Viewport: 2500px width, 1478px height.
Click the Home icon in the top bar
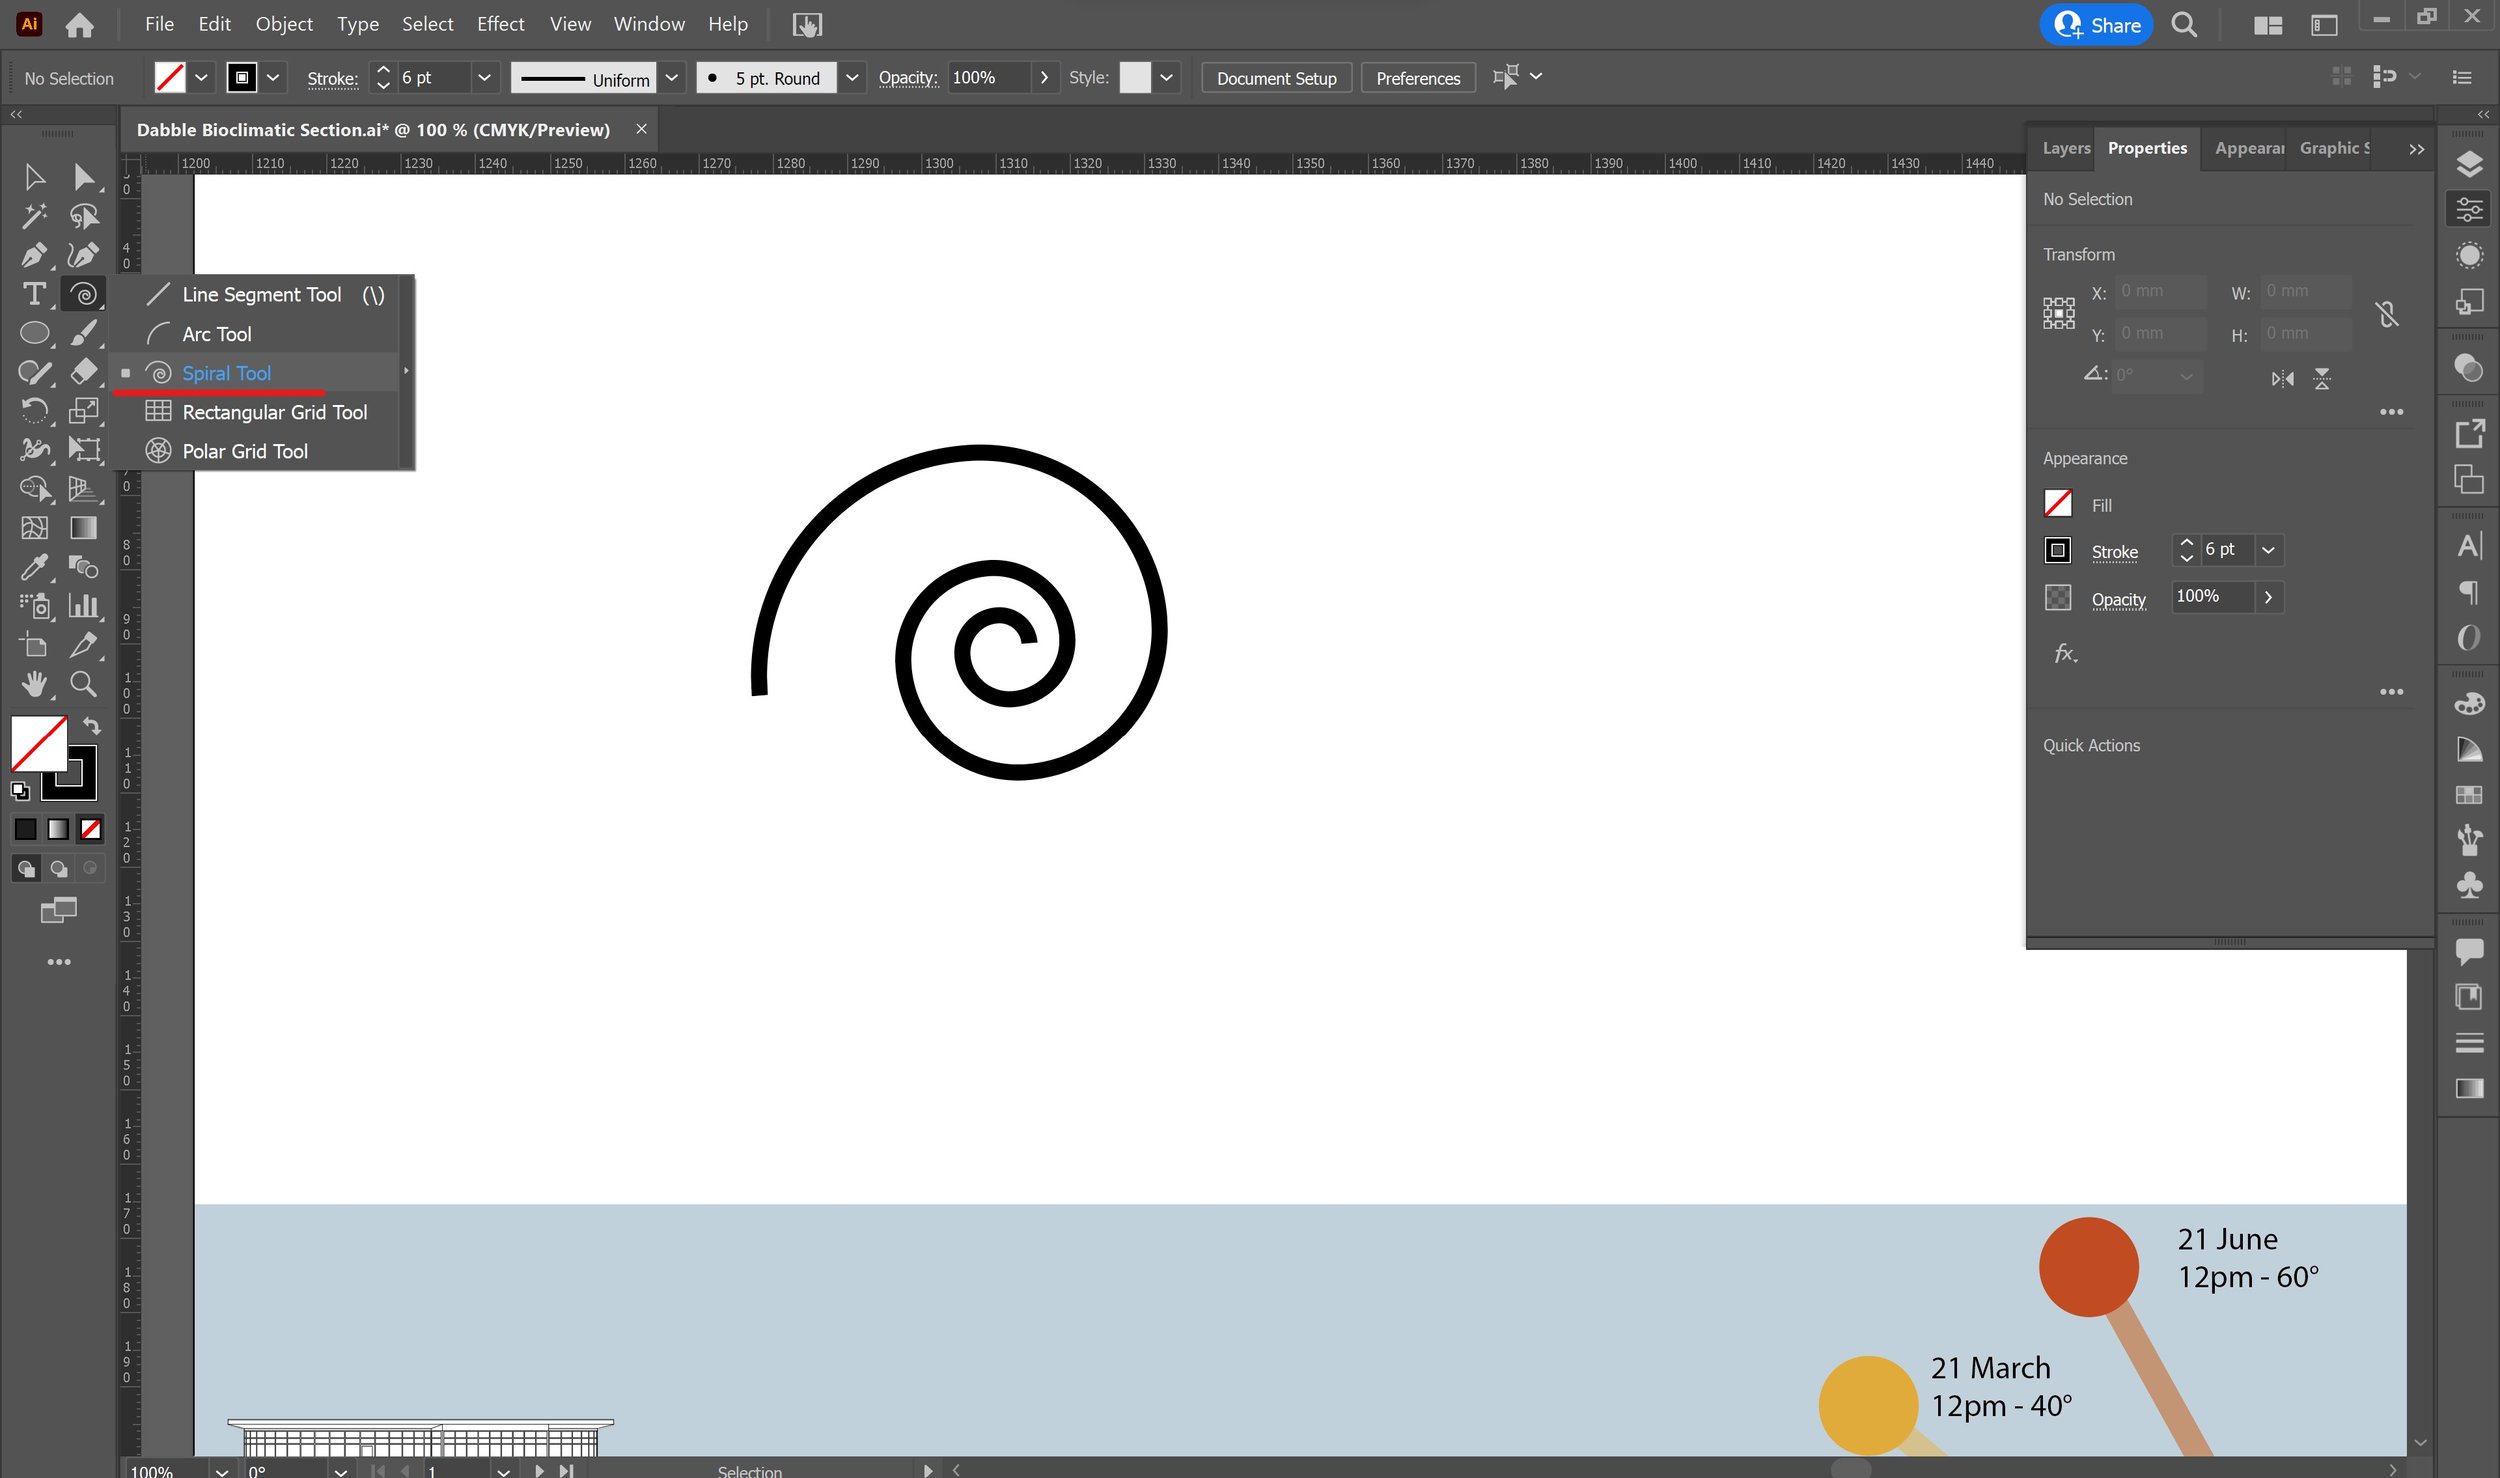pyautogui.click(x=80, y=25)
